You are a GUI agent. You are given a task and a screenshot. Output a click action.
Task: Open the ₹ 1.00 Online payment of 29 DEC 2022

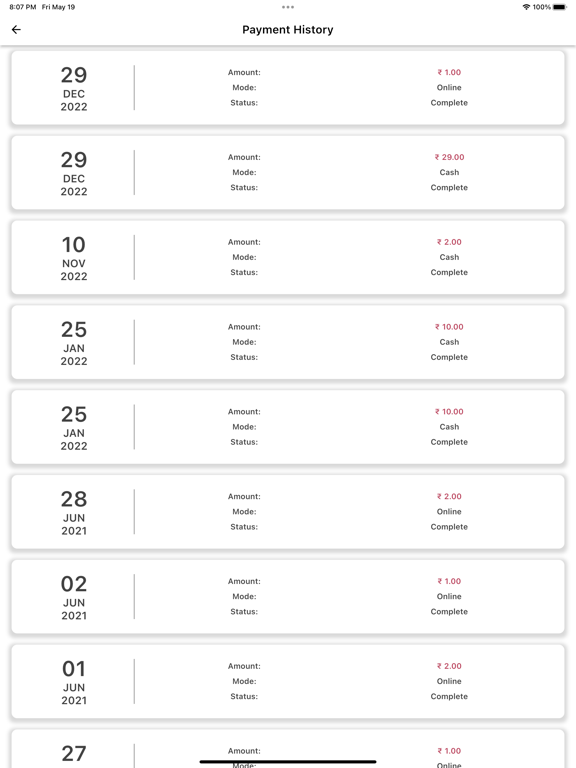[288, 88]
